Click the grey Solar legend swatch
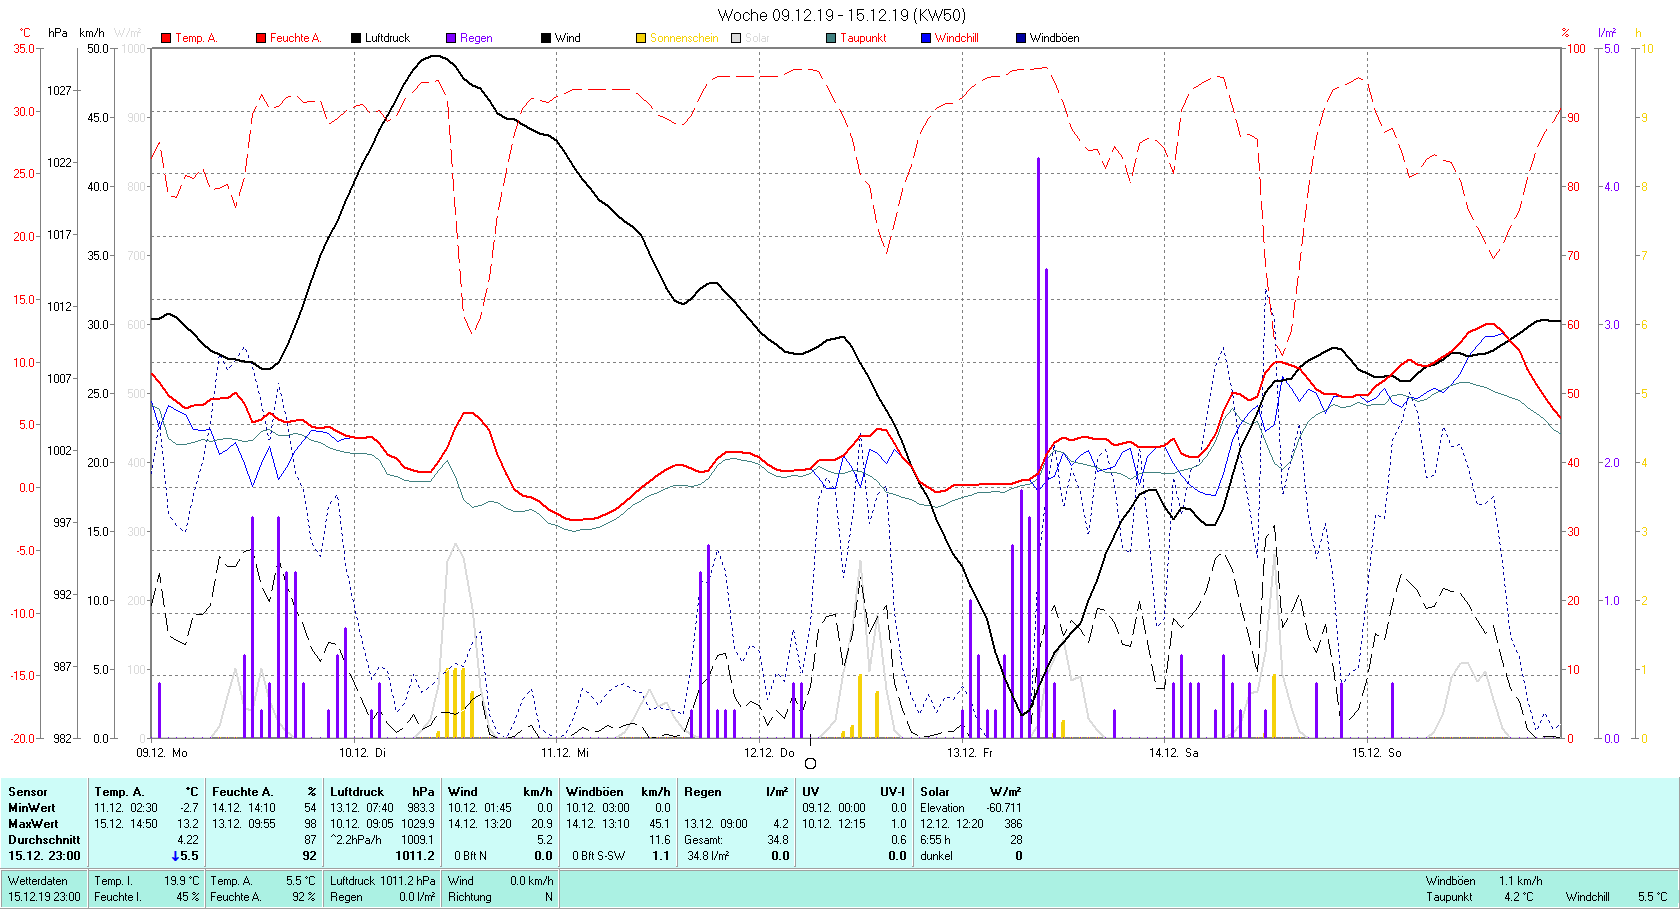Image resolution: width=1680 pixels, height=909 pixels. point(736,38)
